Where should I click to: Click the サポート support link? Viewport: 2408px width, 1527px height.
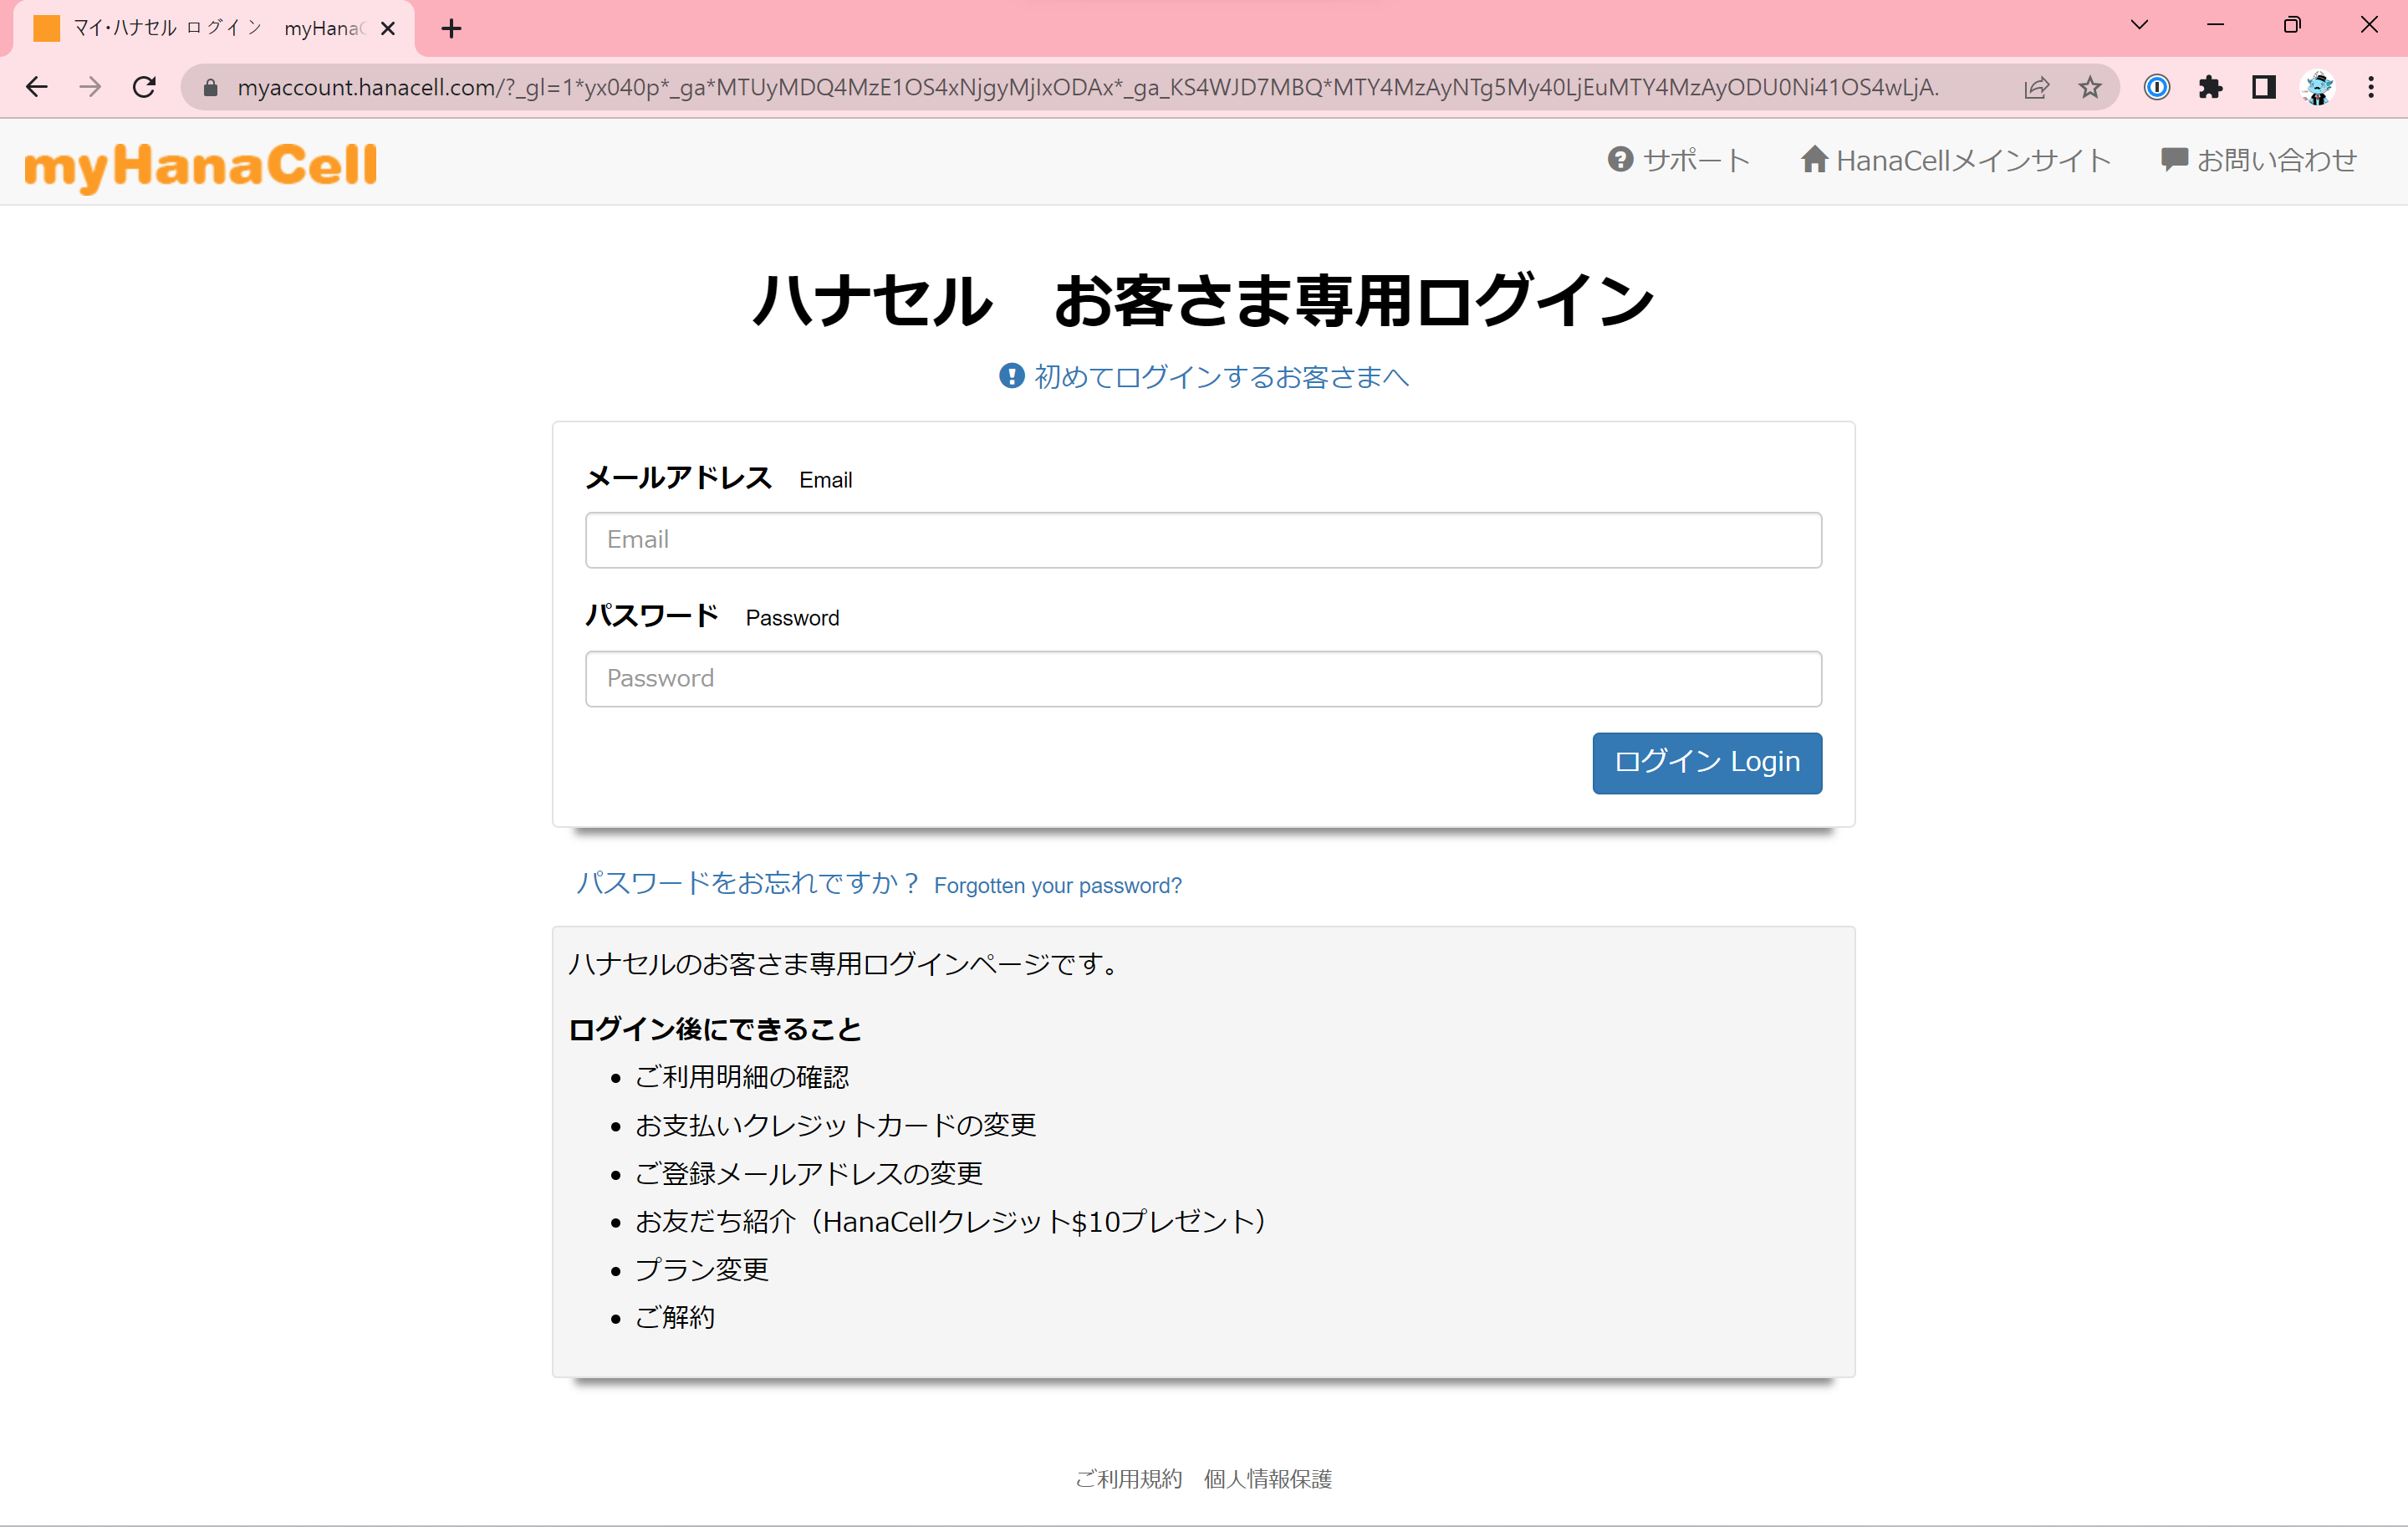1678,160
